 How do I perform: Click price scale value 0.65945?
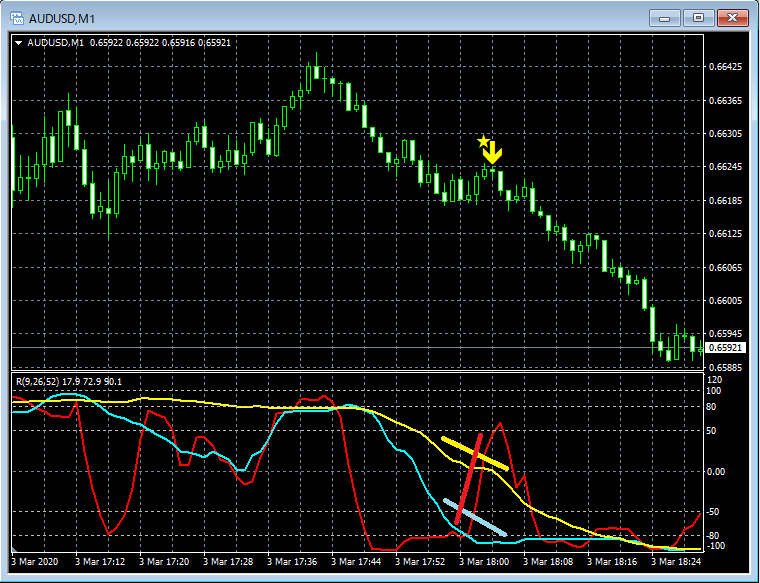pyautogui.click(x=725, y=333)
